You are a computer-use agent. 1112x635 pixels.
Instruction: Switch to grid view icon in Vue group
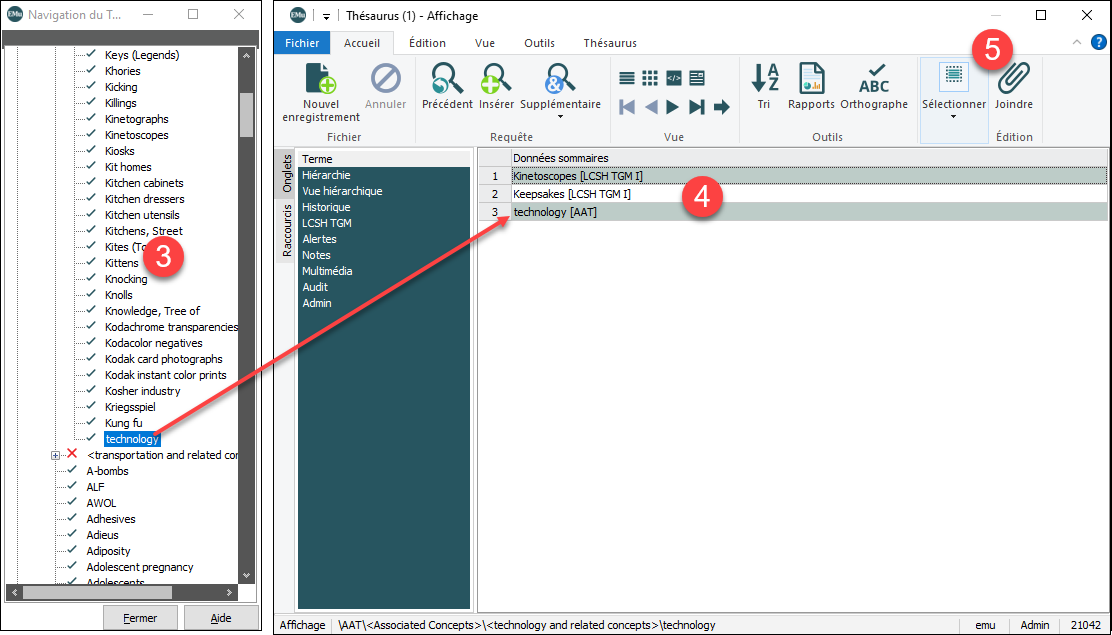pyautogui.click(x=650, y=78)
